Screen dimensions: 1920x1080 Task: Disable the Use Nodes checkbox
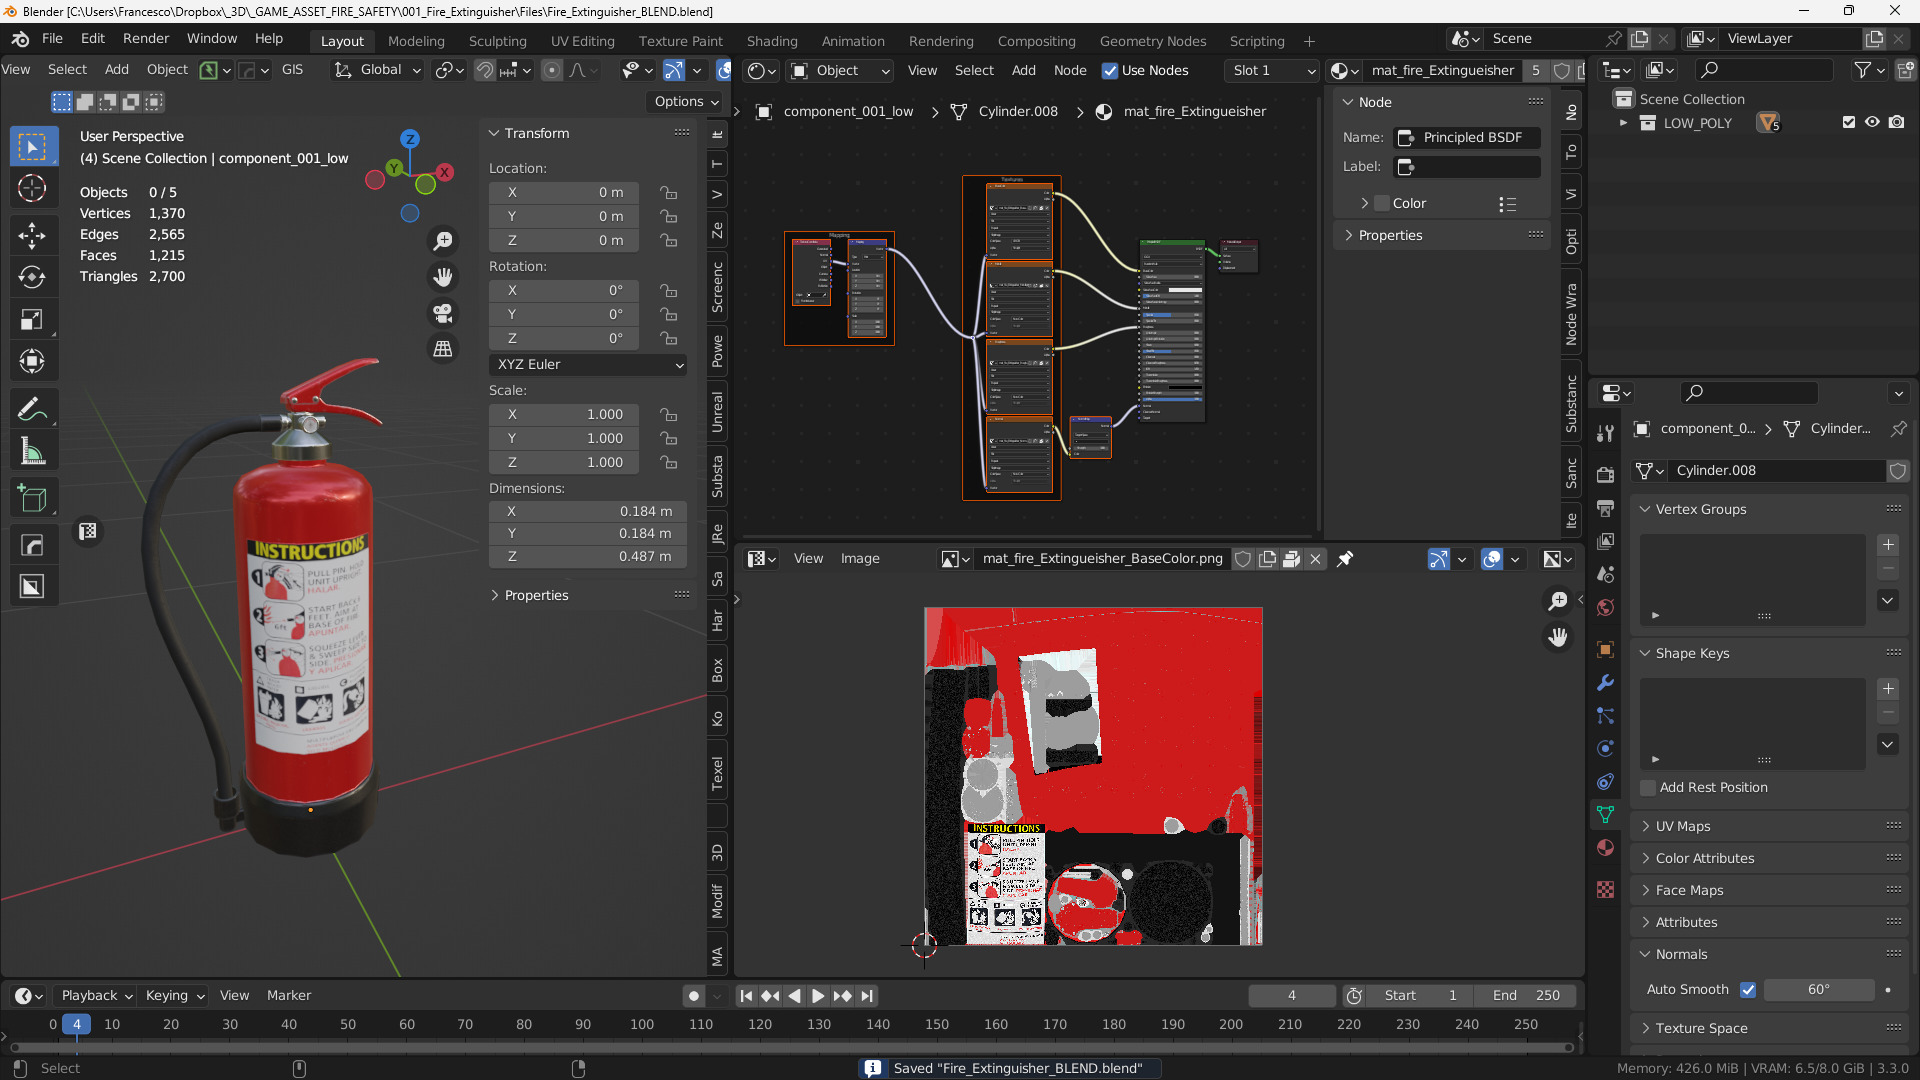pos(1109,71)
